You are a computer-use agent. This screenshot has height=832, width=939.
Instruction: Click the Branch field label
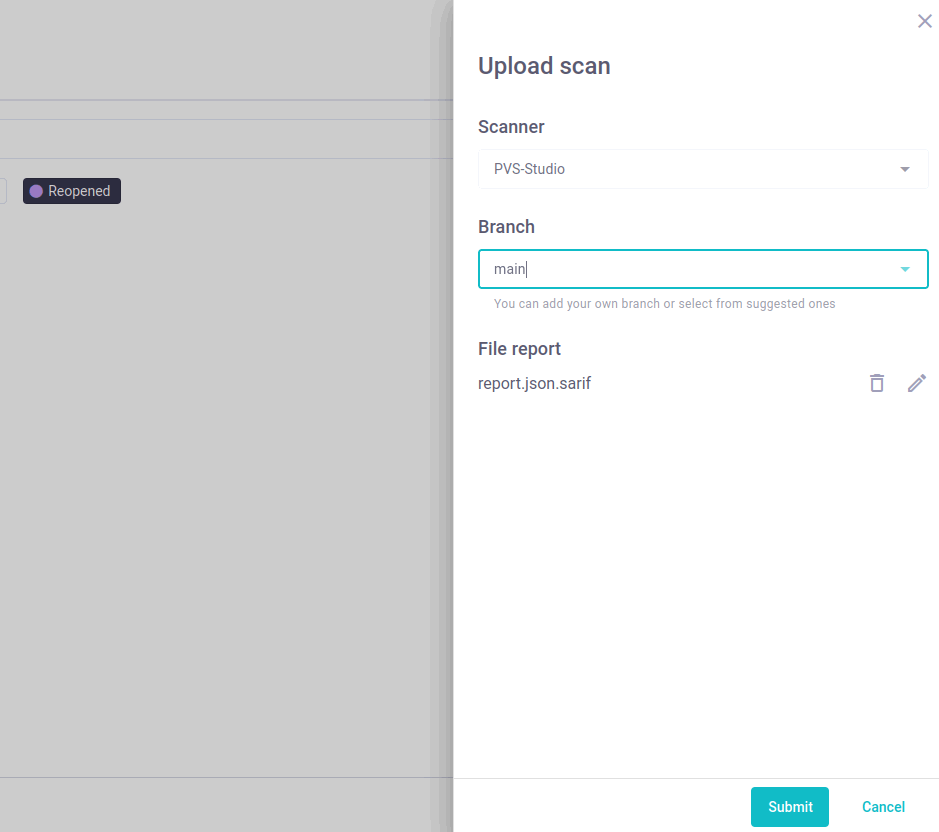(506, 227)
